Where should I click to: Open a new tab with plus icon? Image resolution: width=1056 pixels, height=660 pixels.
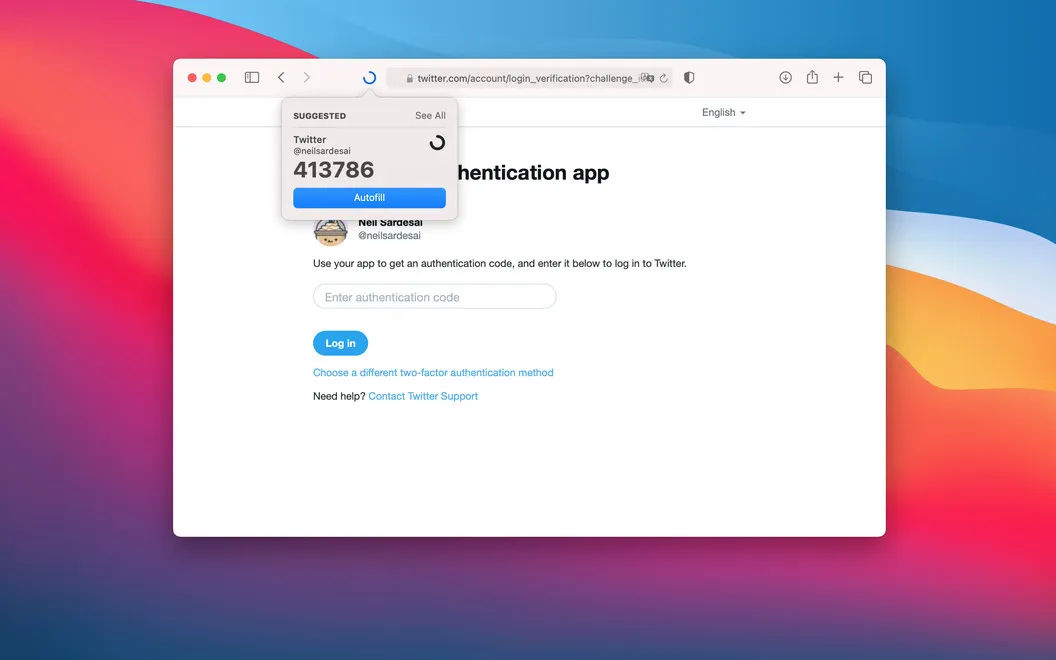pyautogui.click(x=838, y=77)
